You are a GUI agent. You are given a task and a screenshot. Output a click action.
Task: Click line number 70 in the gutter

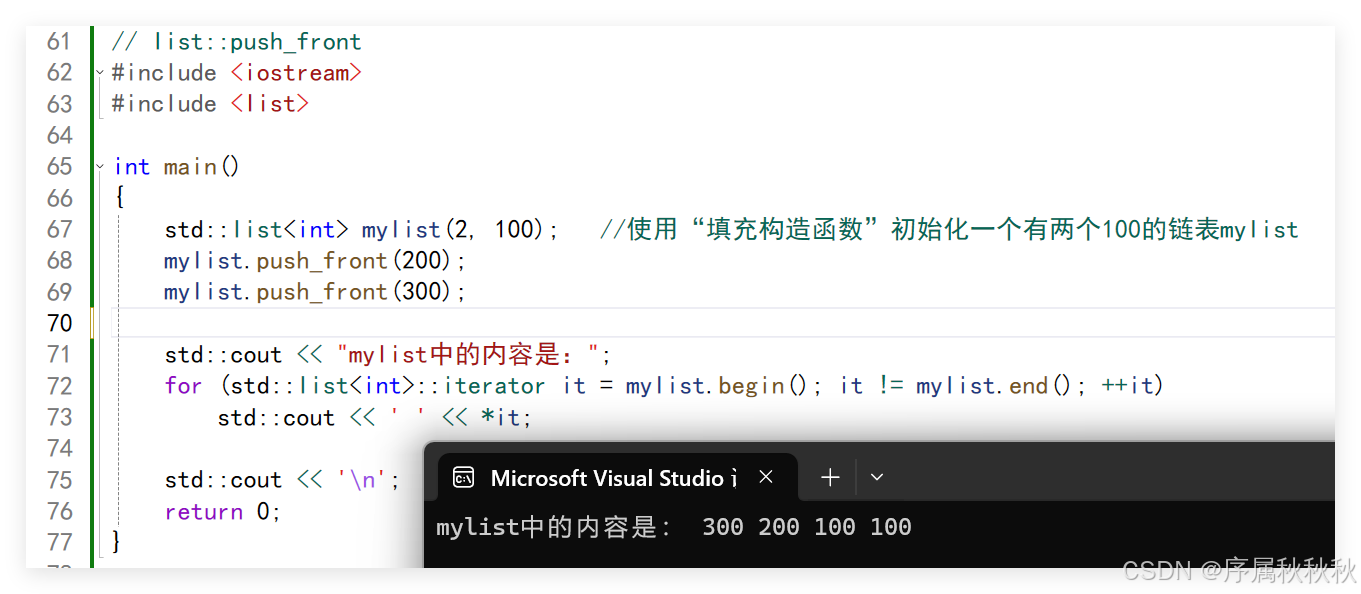(x=60, y=323)
